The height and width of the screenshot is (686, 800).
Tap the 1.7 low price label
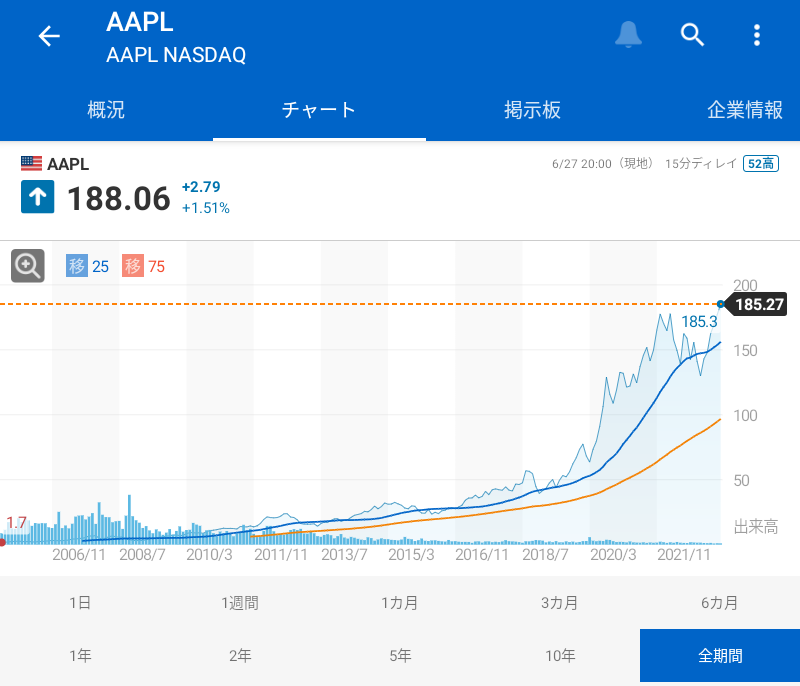[16, 523]
